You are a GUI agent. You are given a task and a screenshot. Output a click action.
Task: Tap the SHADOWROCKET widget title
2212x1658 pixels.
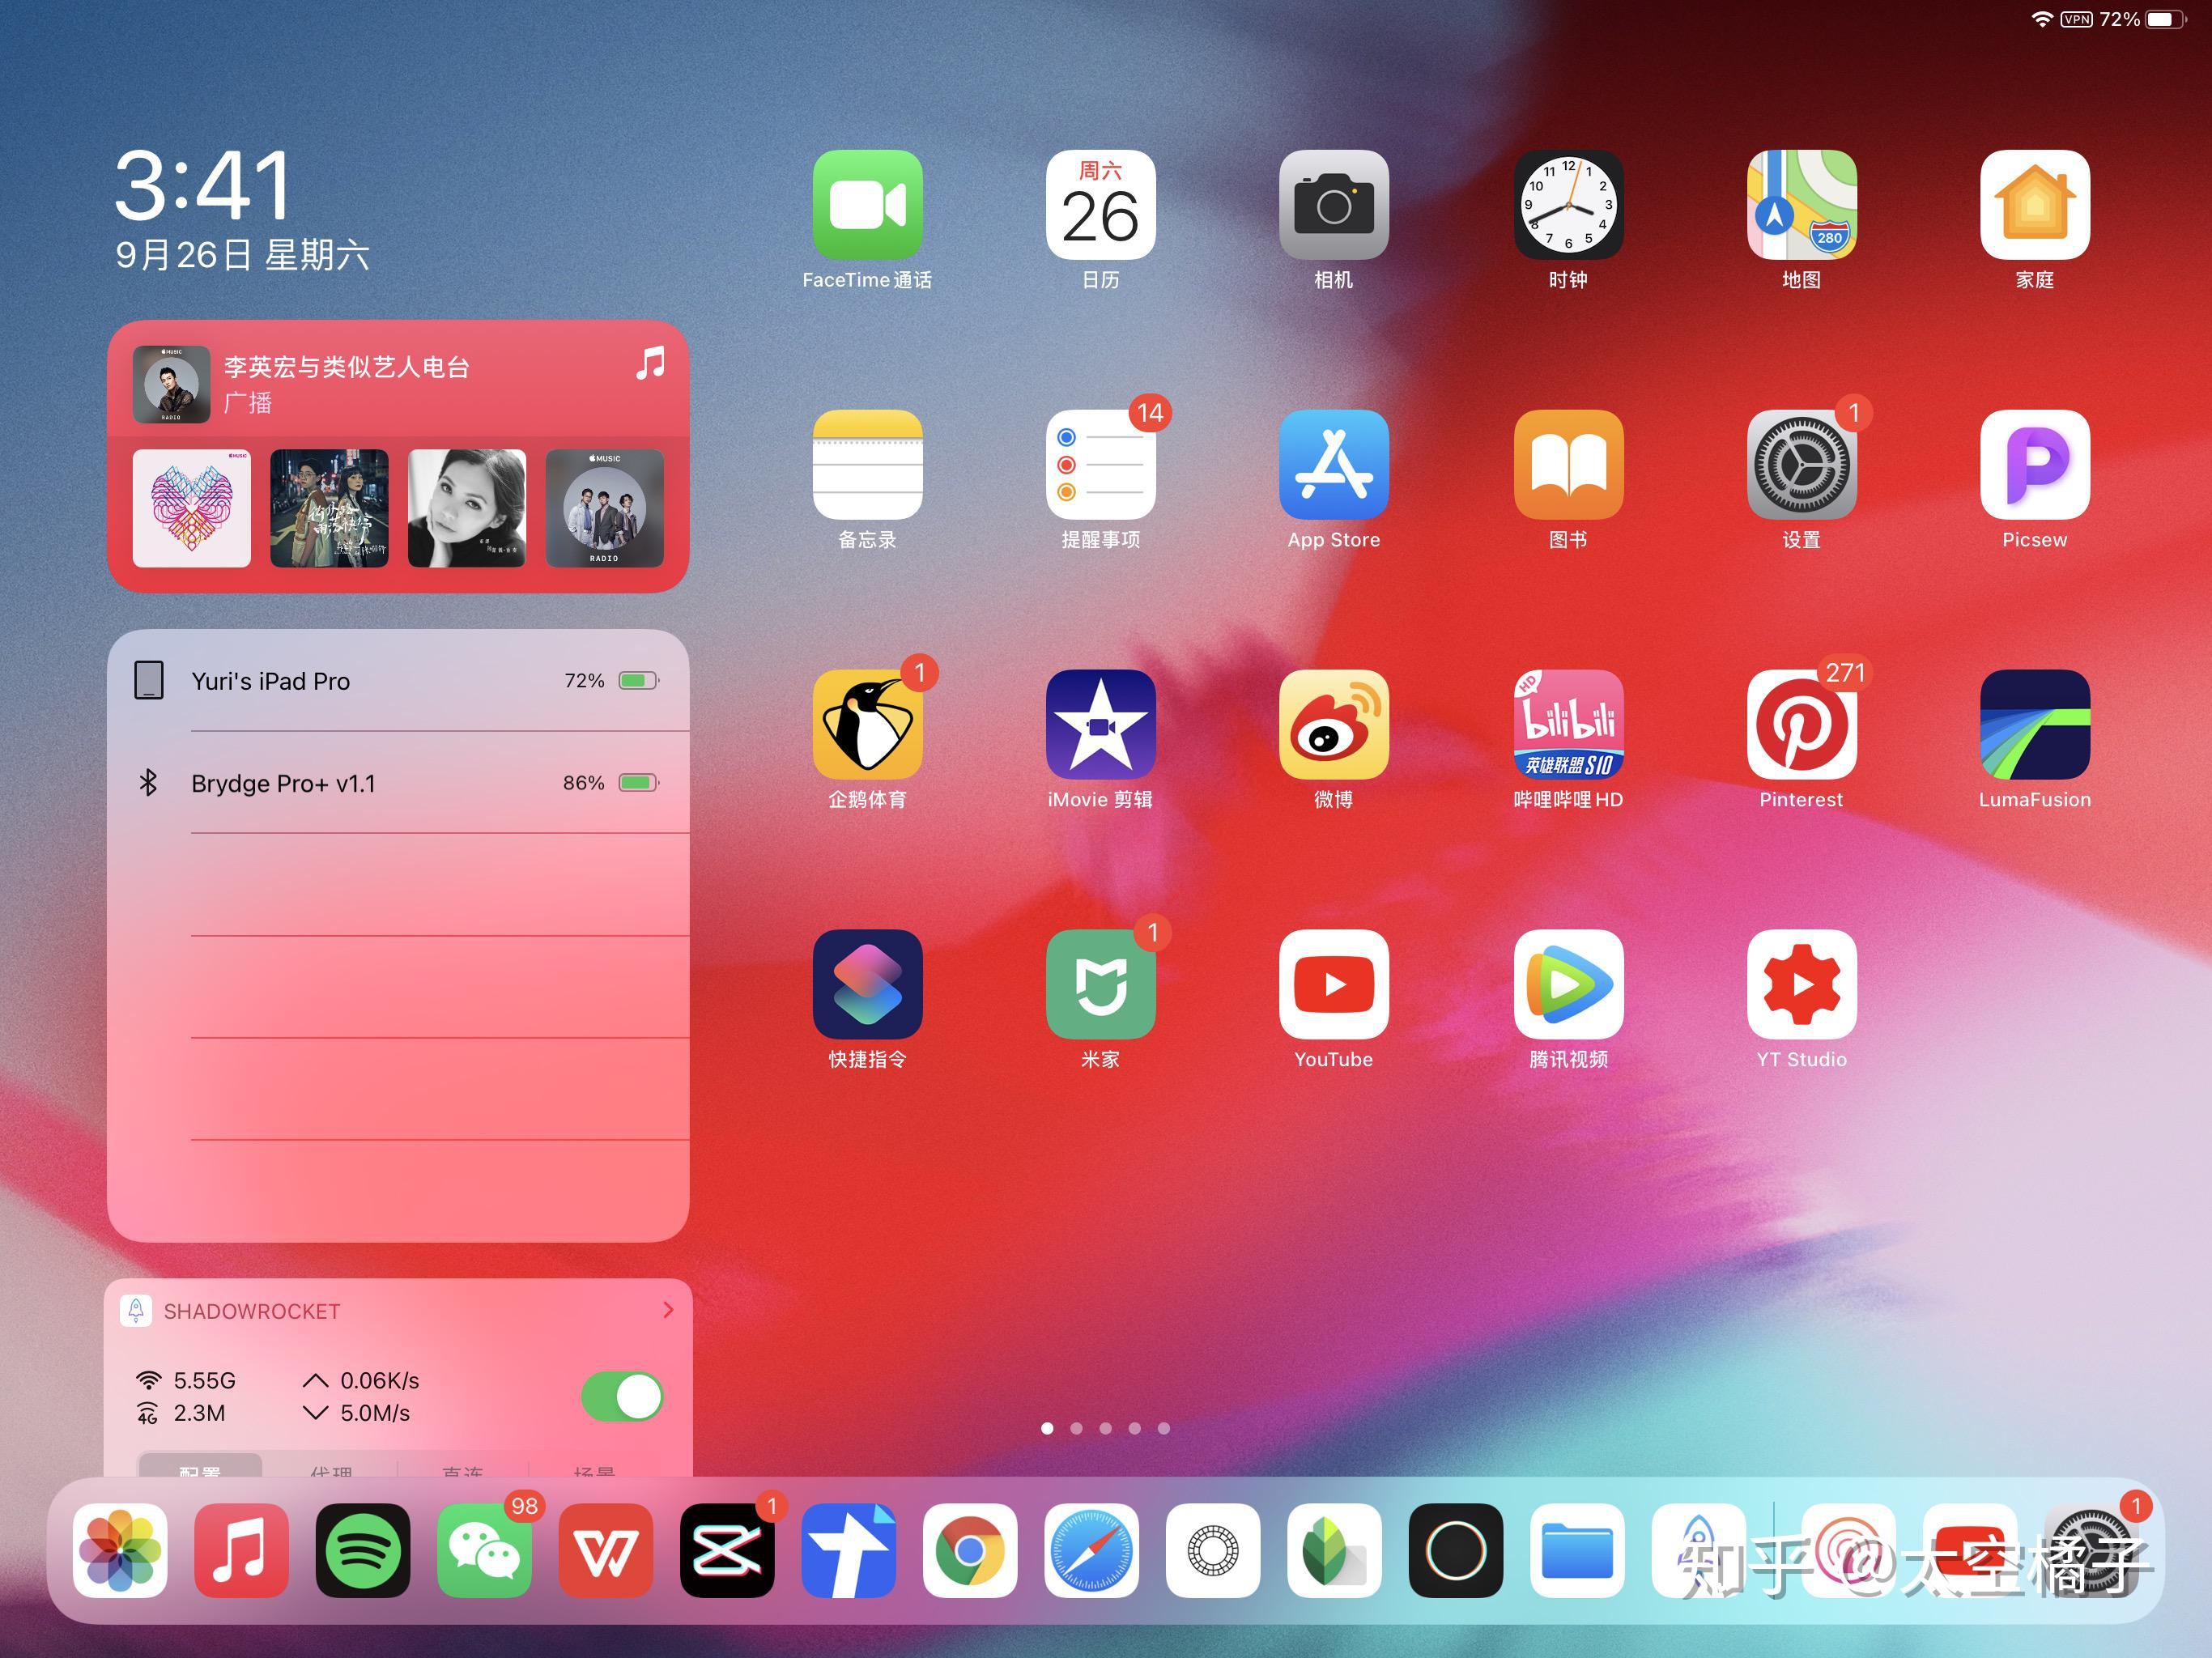point(252,1311)
